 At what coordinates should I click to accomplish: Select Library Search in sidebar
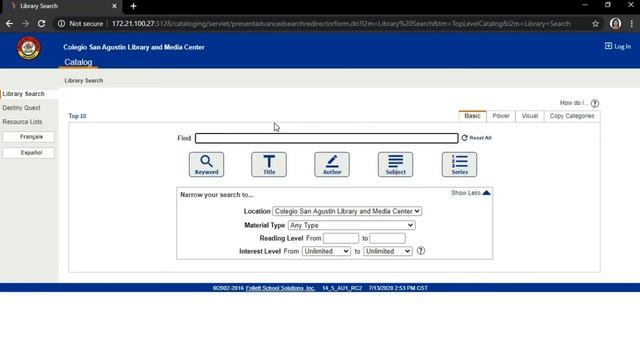[23, 94]
